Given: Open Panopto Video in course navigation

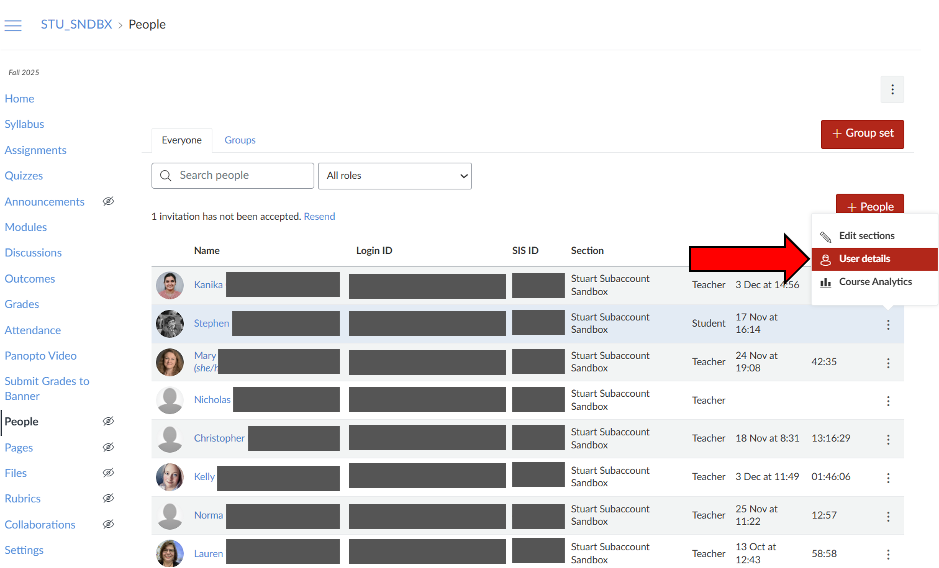Looking at the screenshot, I should coord(40,356).
